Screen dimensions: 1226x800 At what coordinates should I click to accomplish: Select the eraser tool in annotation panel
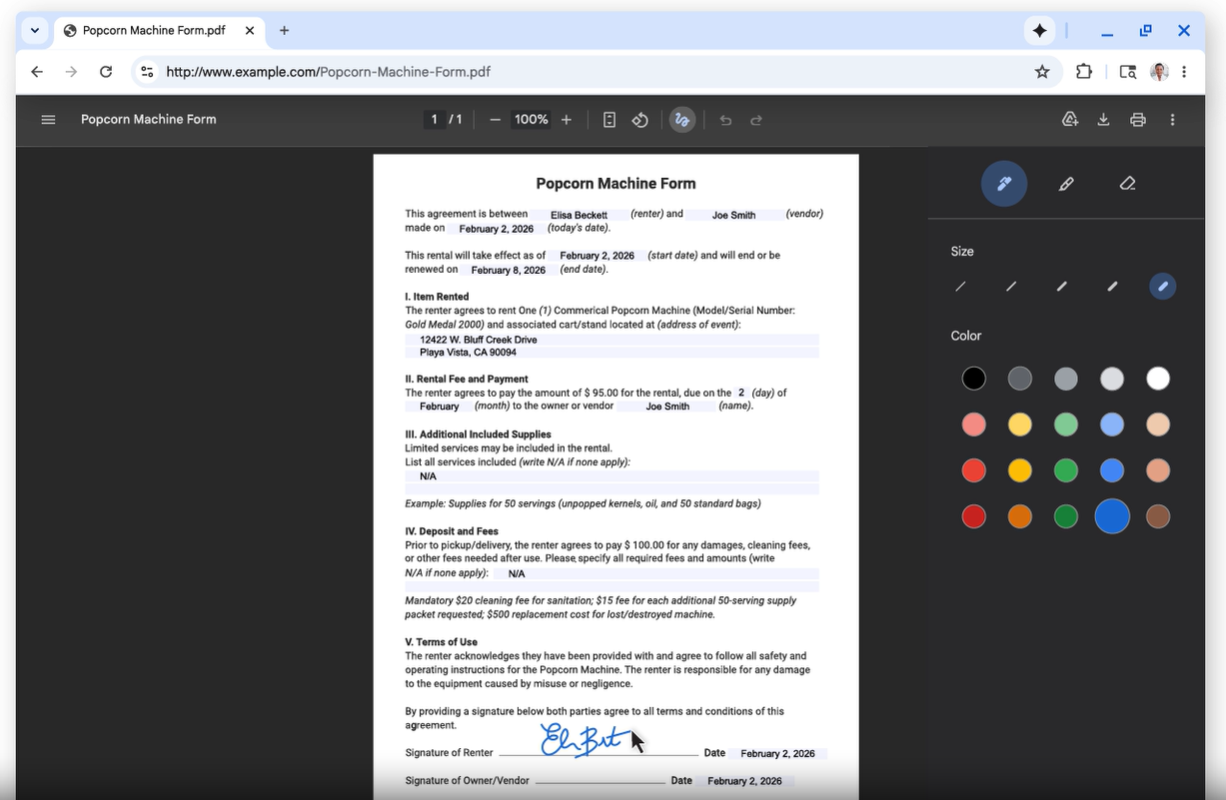coord(1127,184)
